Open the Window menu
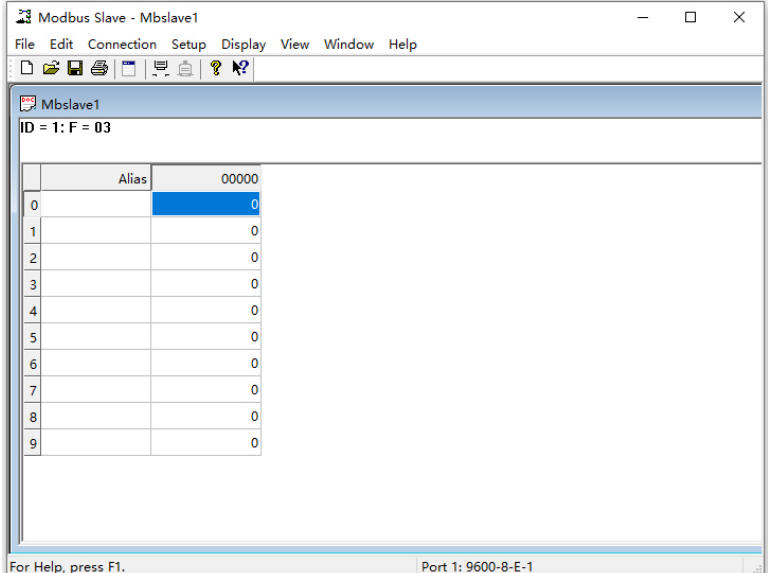 click(x=348, y=44)
